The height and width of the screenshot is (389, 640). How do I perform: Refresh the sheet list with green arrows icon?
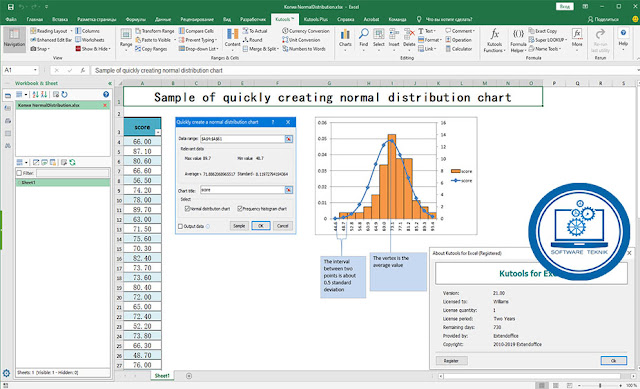click(x=73, y=162)
